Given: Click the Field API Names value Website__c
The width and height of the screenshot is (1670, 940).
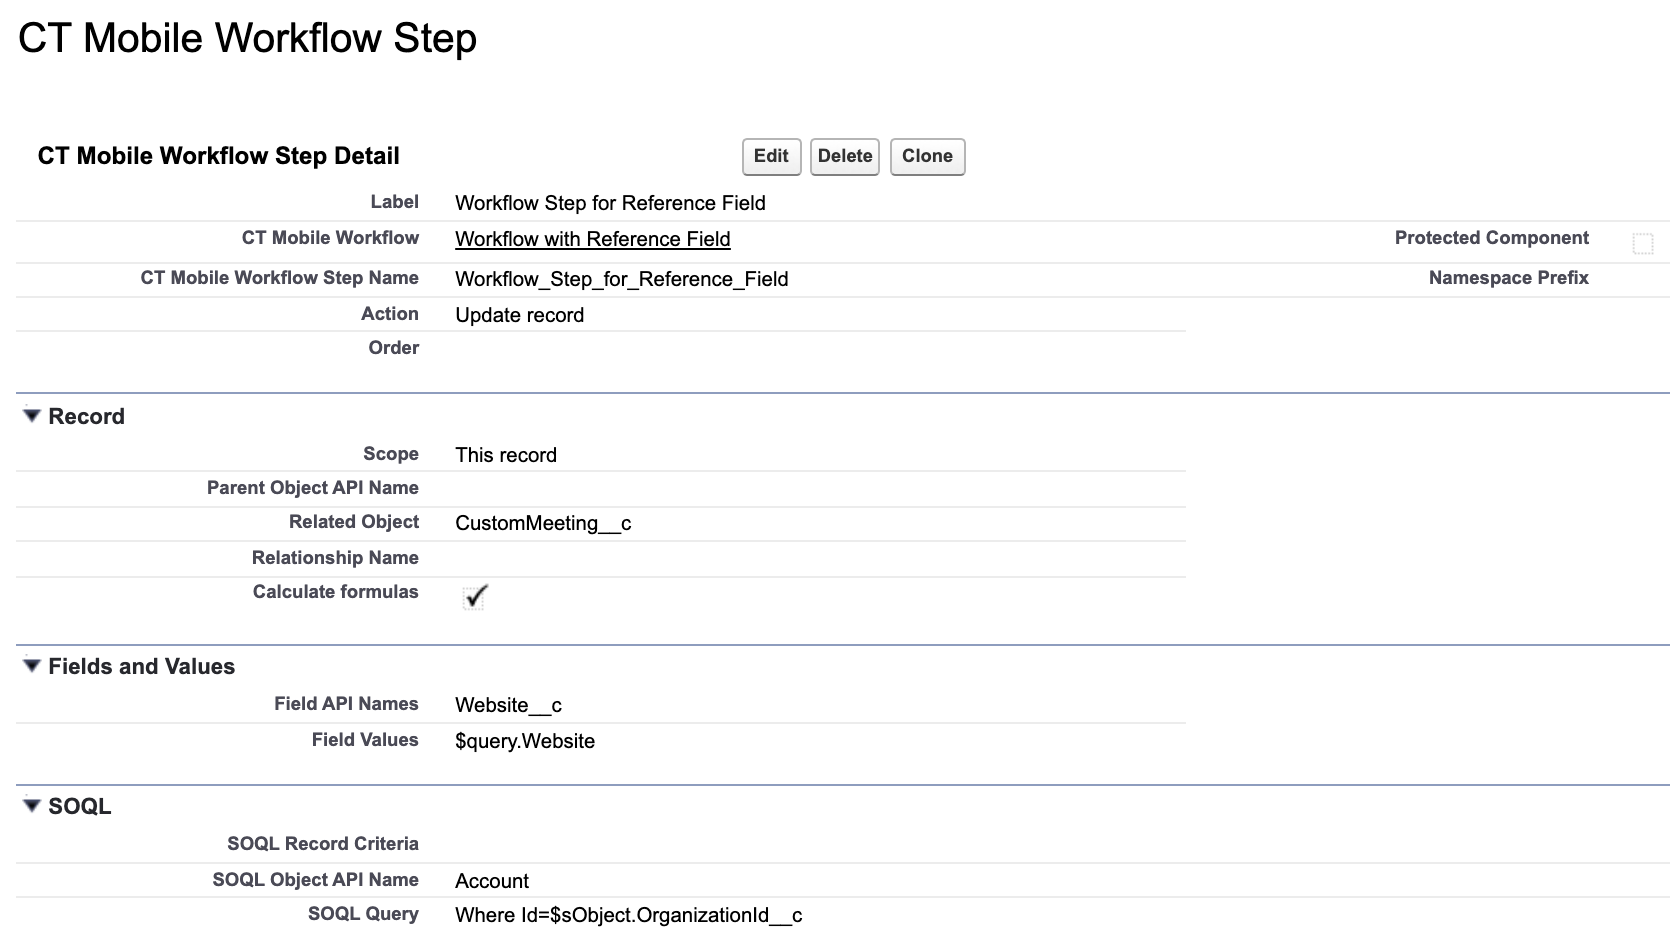Looking at the screenshot, I should 508,704.
